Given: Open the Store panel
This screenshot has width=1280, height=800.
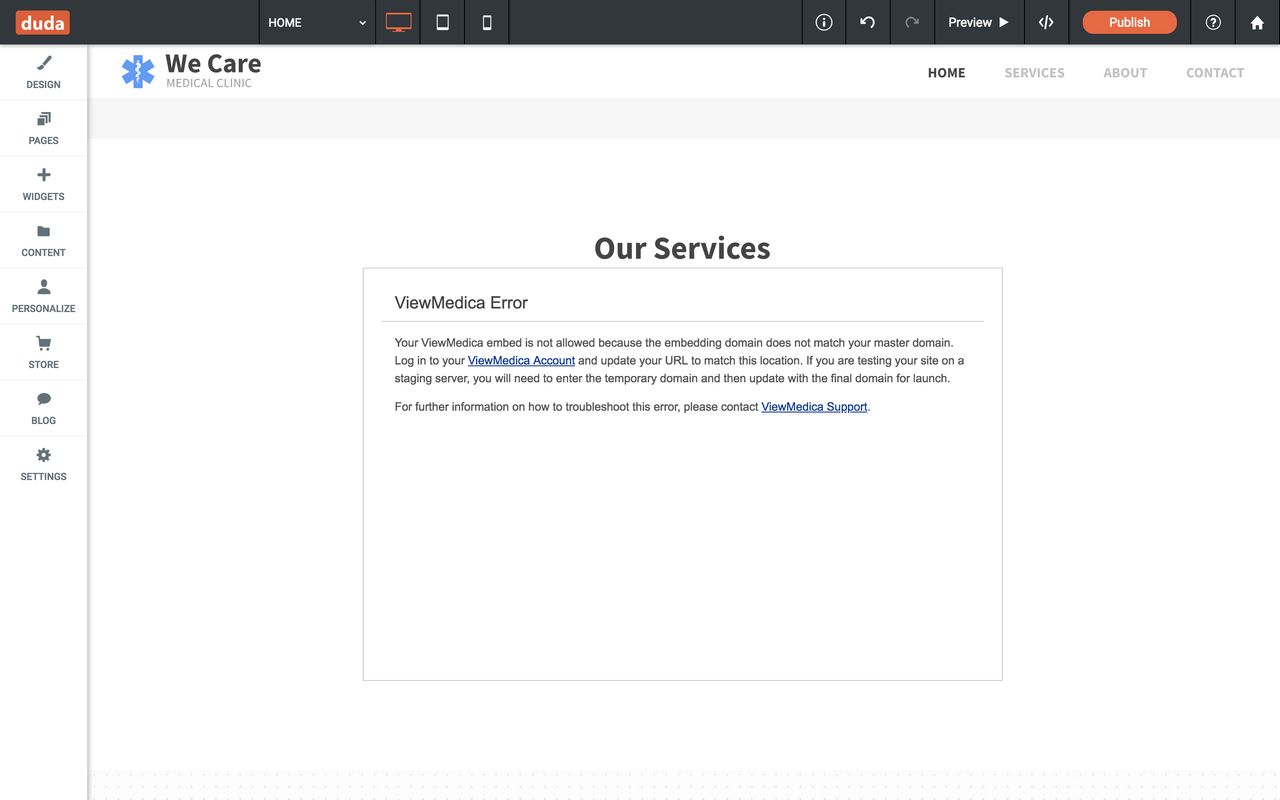Looking at the screenshot, I should click(x=43, y=350).
